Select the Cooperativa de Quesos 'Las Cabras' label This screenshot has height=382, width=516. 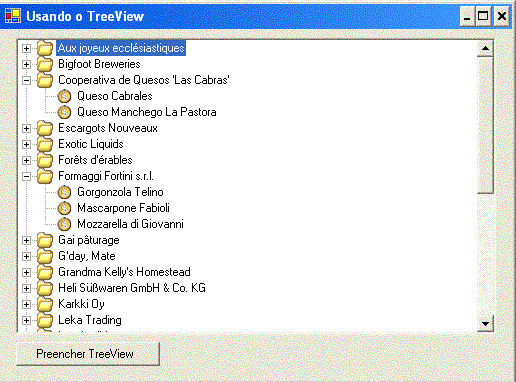(x=144, y=80)
